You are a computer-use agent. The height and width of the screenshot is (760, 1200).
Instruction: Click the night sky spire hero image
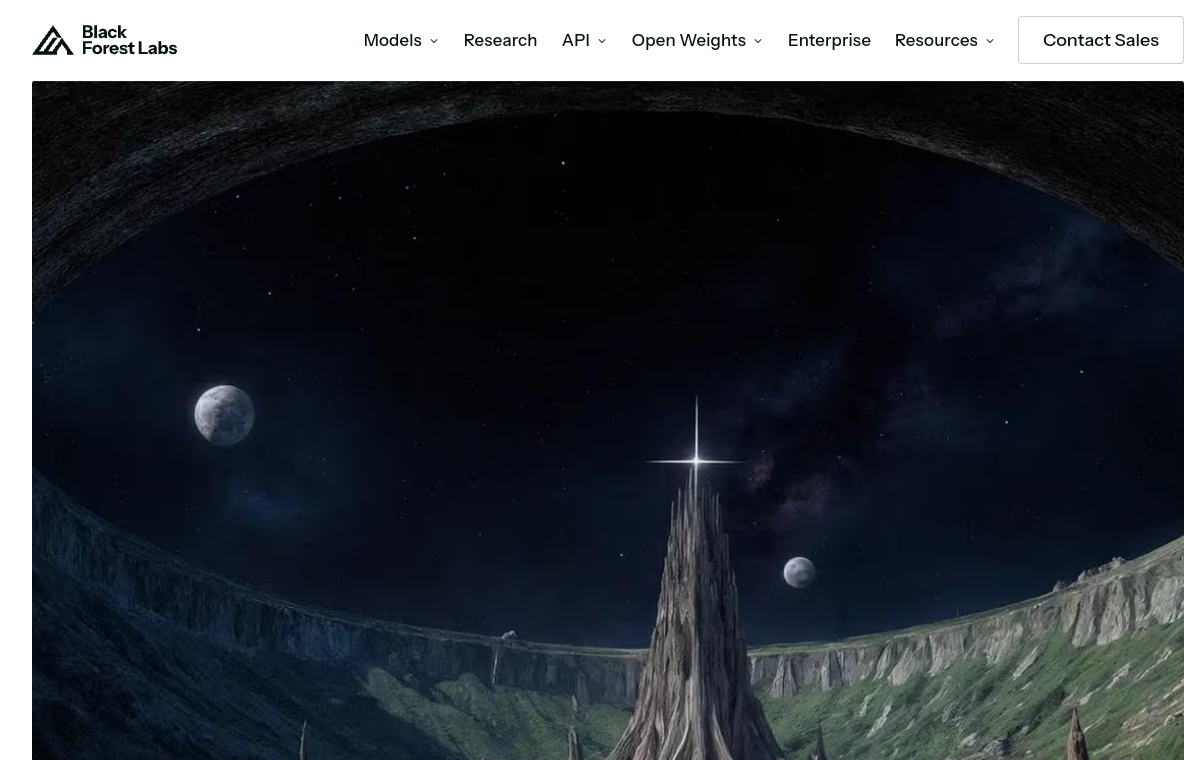click(608, 420)
